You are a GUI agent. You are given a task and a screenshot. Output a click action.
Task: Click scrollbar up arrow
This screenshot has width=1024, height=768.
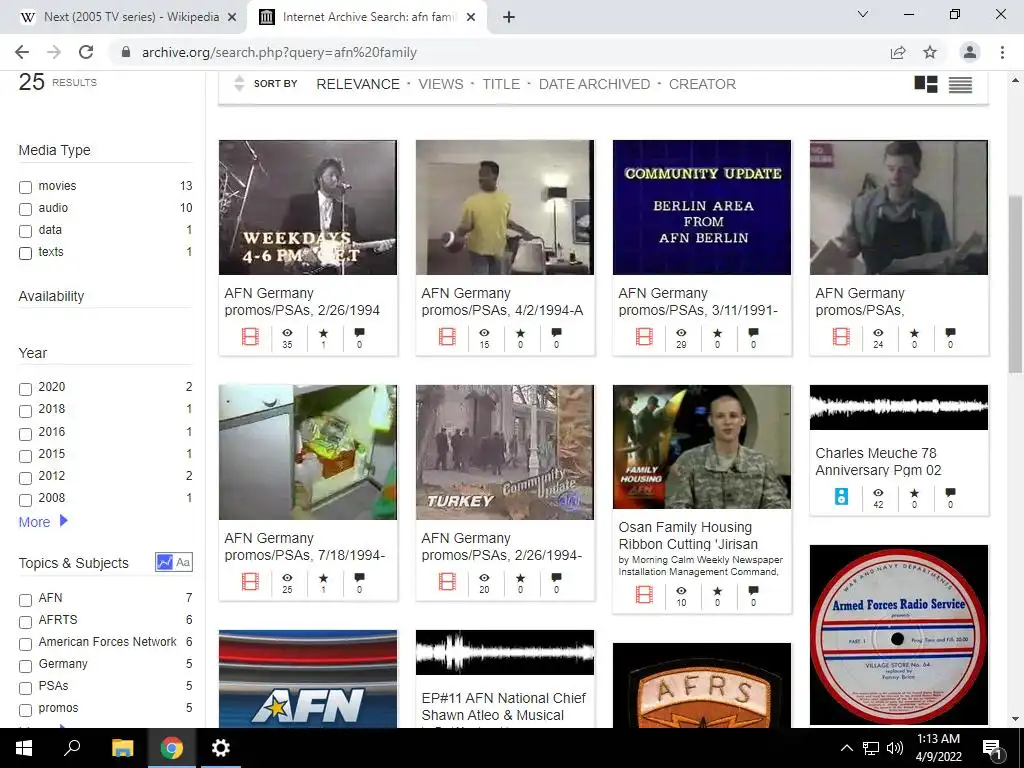[x=1015, y=80]
